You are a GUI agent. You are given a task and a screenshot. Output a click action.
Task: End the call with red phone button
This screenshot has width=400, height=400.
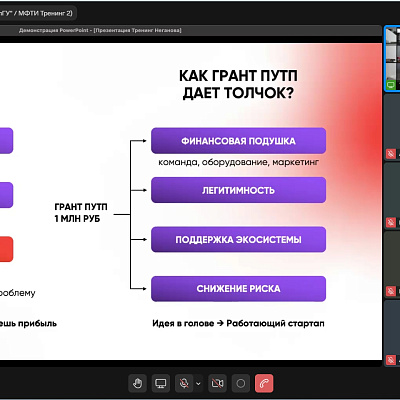point(264,383)
